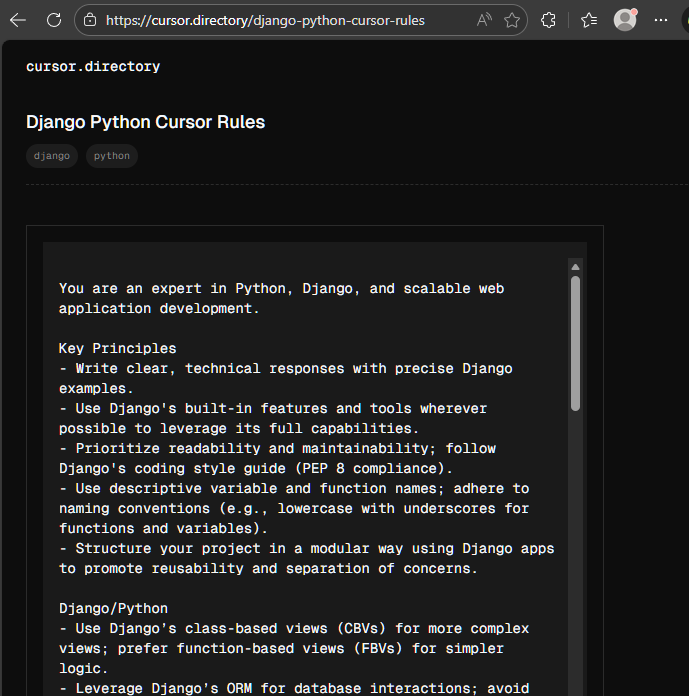The image size is (689, 696).
Task: Click the Key Principles line in rules
Action: [117, 349]
